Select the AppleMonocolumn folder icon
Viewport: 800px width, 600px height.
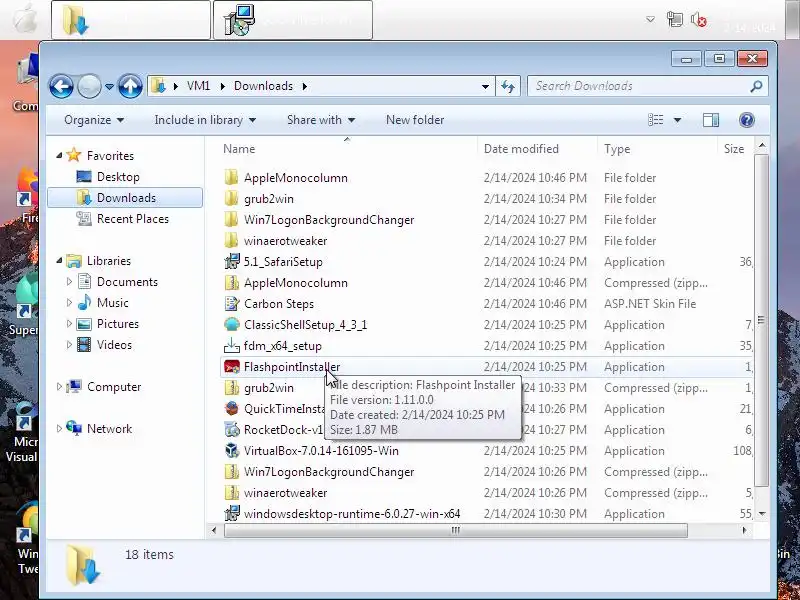(232, 178)
